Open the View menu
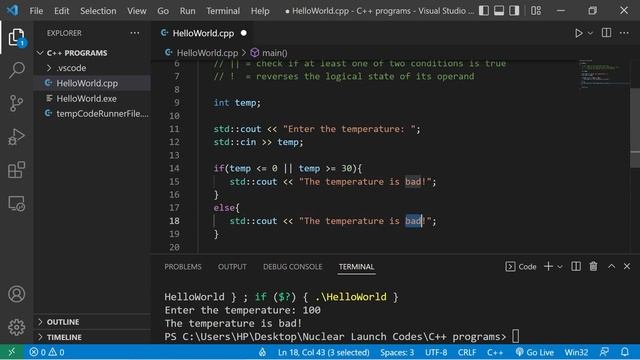 tap(137, 11)
